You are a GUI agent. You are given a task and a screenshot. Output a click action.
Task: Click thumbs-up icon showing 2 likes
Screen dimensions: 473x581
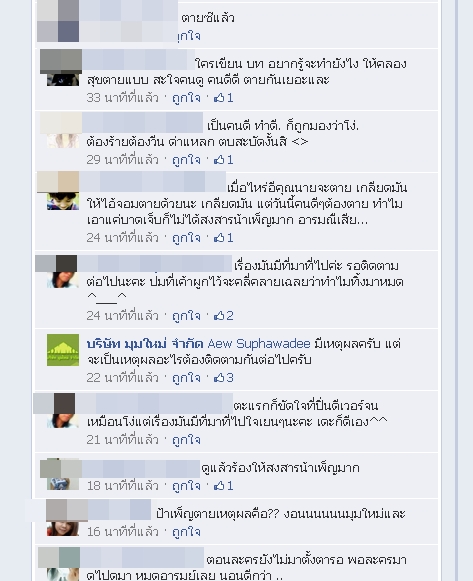click(219, 316)
